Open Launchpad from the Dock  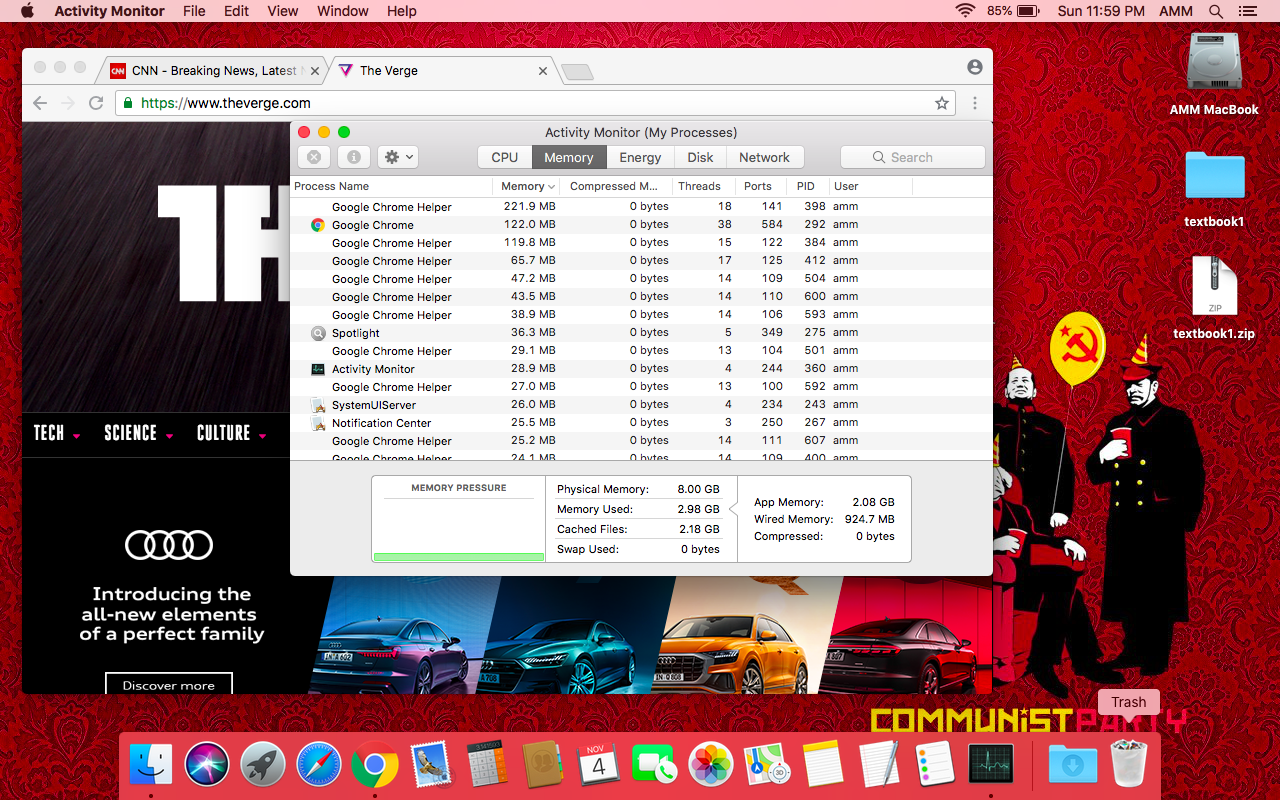pyautogui.click(x=263, y=766)
